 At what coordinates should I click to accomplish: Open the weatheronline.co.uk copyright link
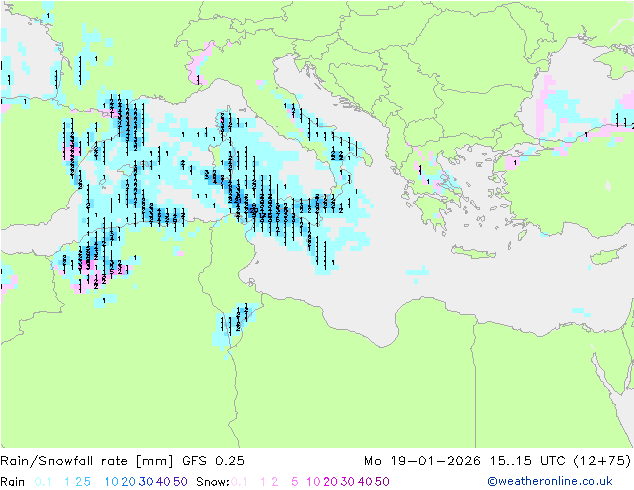(x=550, y=481)
